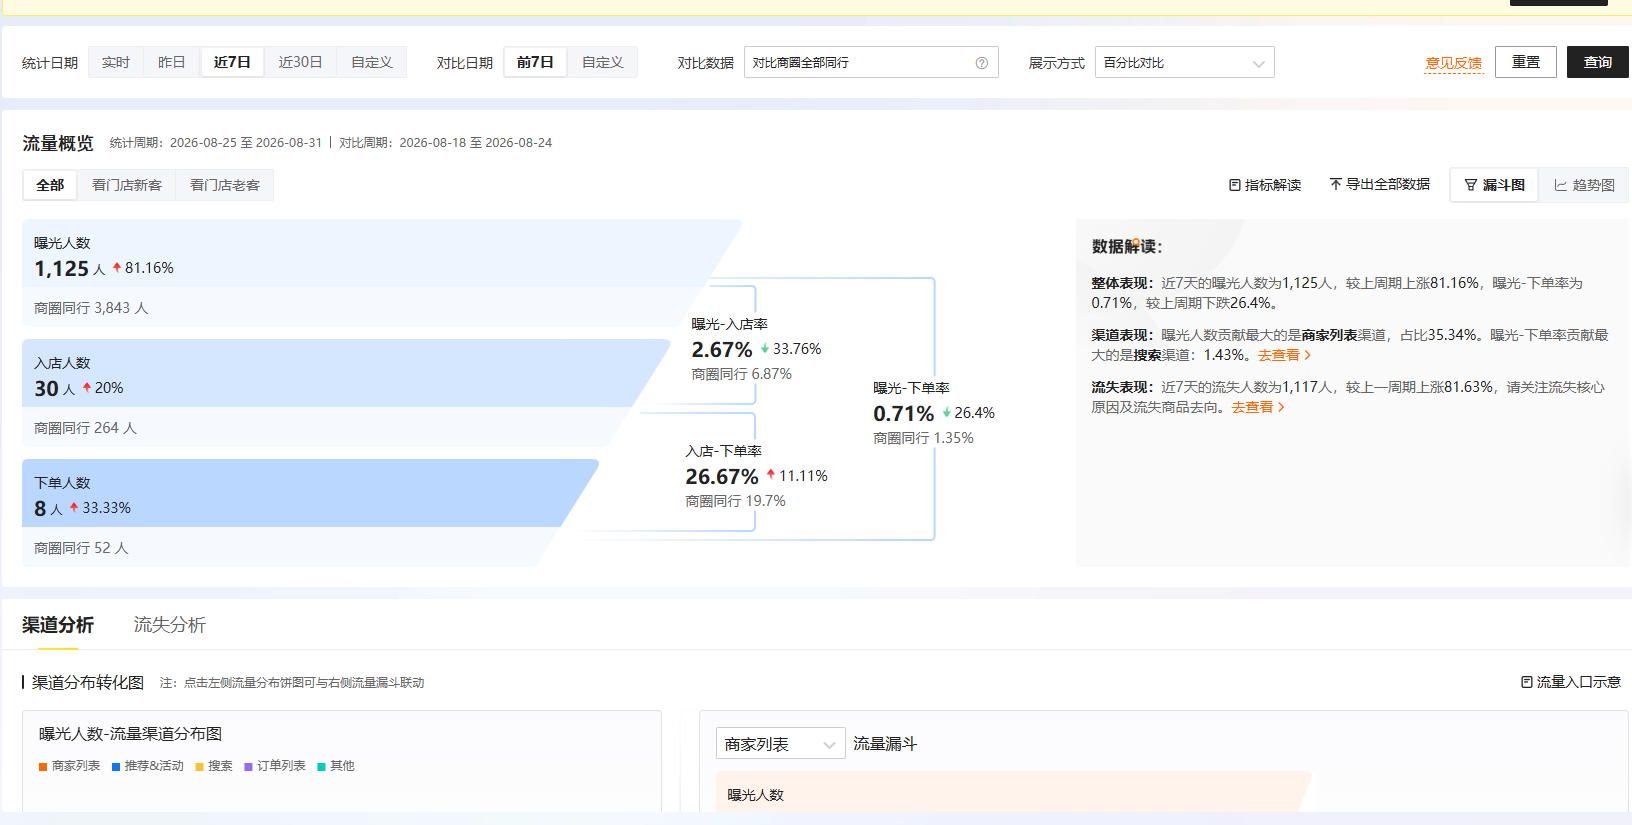1632x825 pixels.
Task: Click green down arrow beside 26.4%
Action: point(946,412)
